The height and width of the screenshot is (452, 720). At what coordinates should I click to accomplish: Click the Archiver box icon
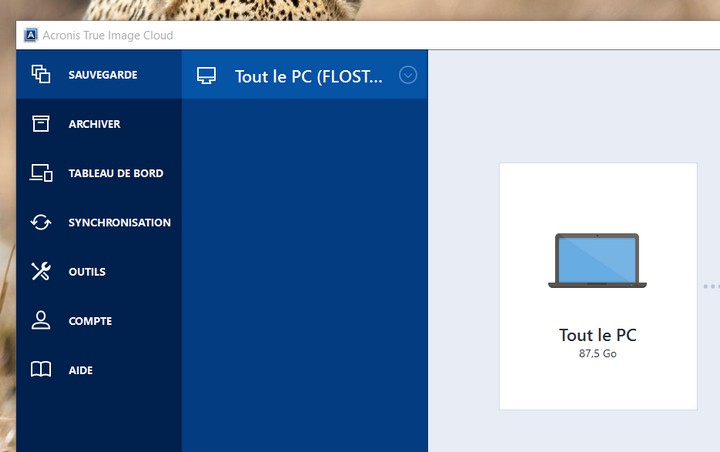pos(41,124)
